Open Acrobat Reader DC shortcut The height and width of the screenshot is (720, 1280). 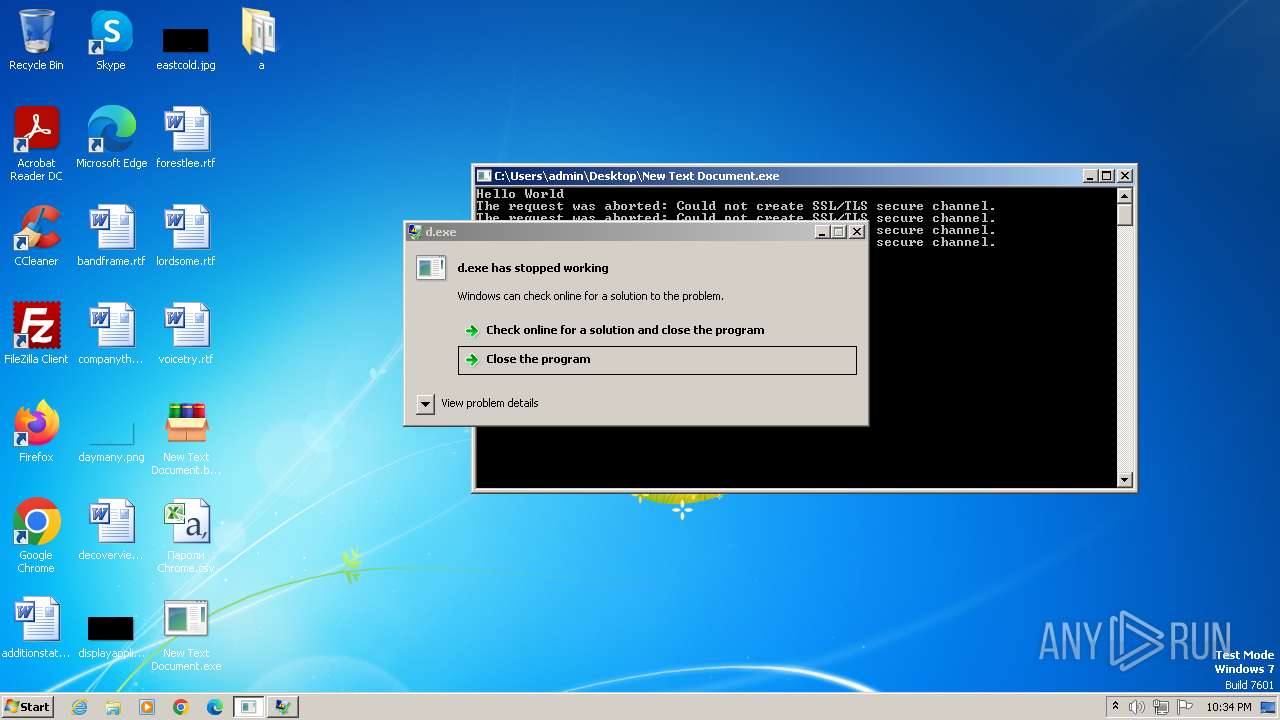coord(36,143)
